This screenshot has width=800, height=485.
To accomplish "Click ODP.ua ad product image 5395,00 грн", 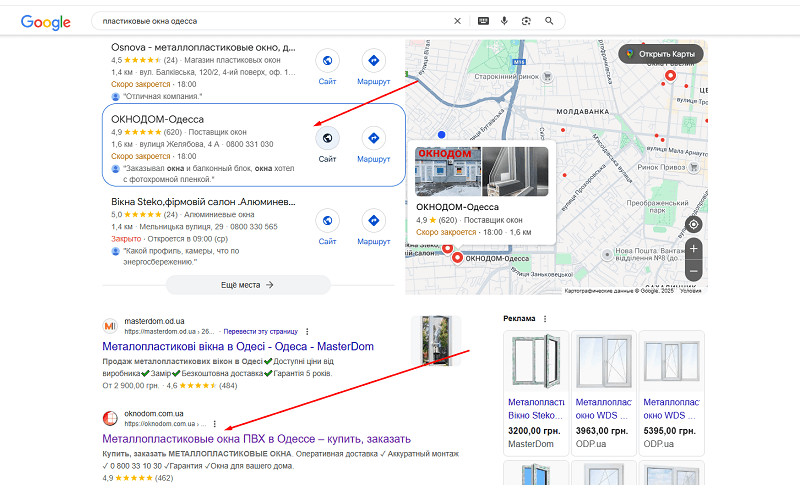I will point(671,361).
